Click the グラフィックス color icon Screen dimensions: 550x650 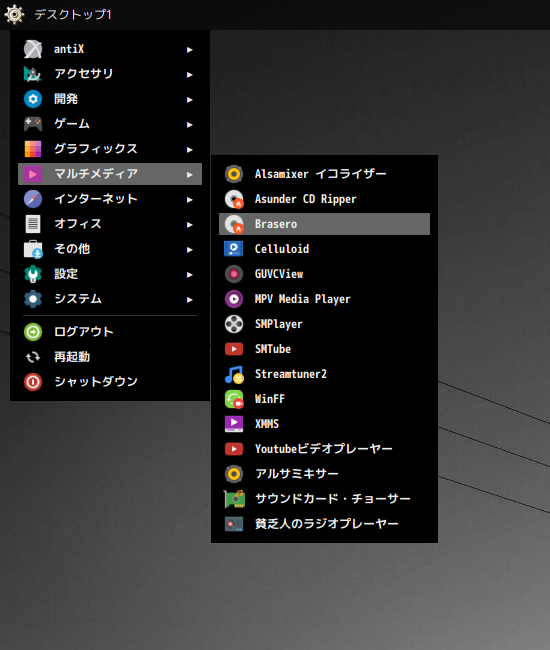33,149
